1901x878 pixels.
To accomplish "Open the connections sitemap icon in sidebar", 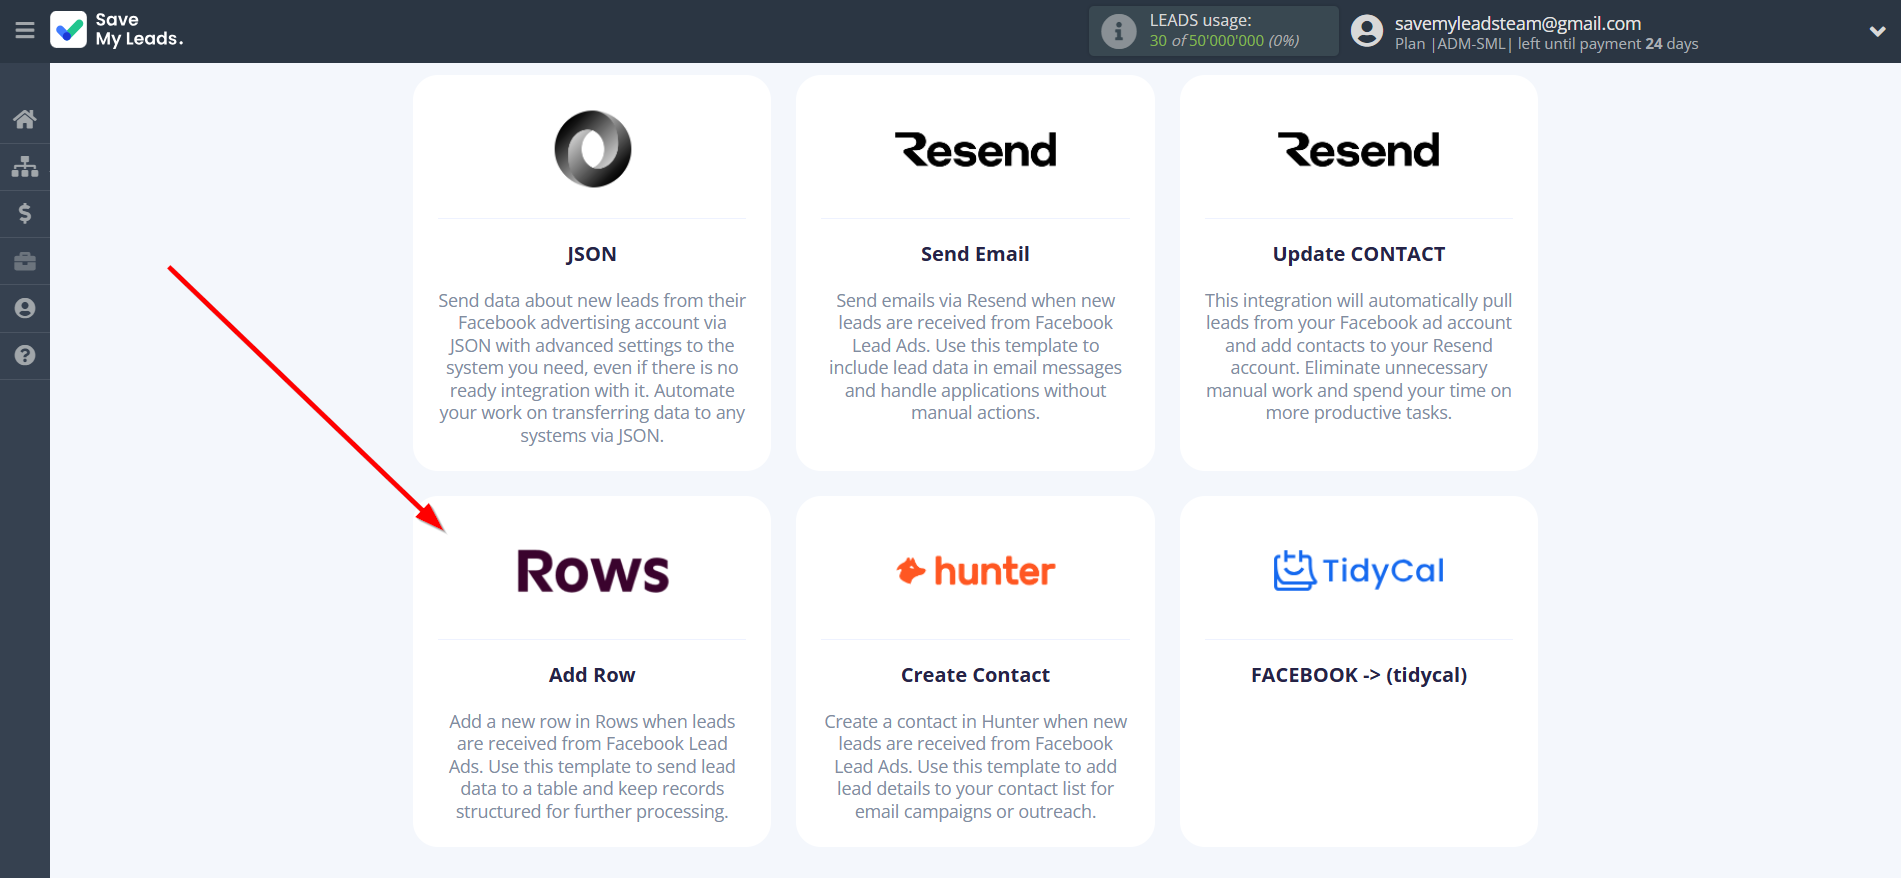I will [25, 166].
